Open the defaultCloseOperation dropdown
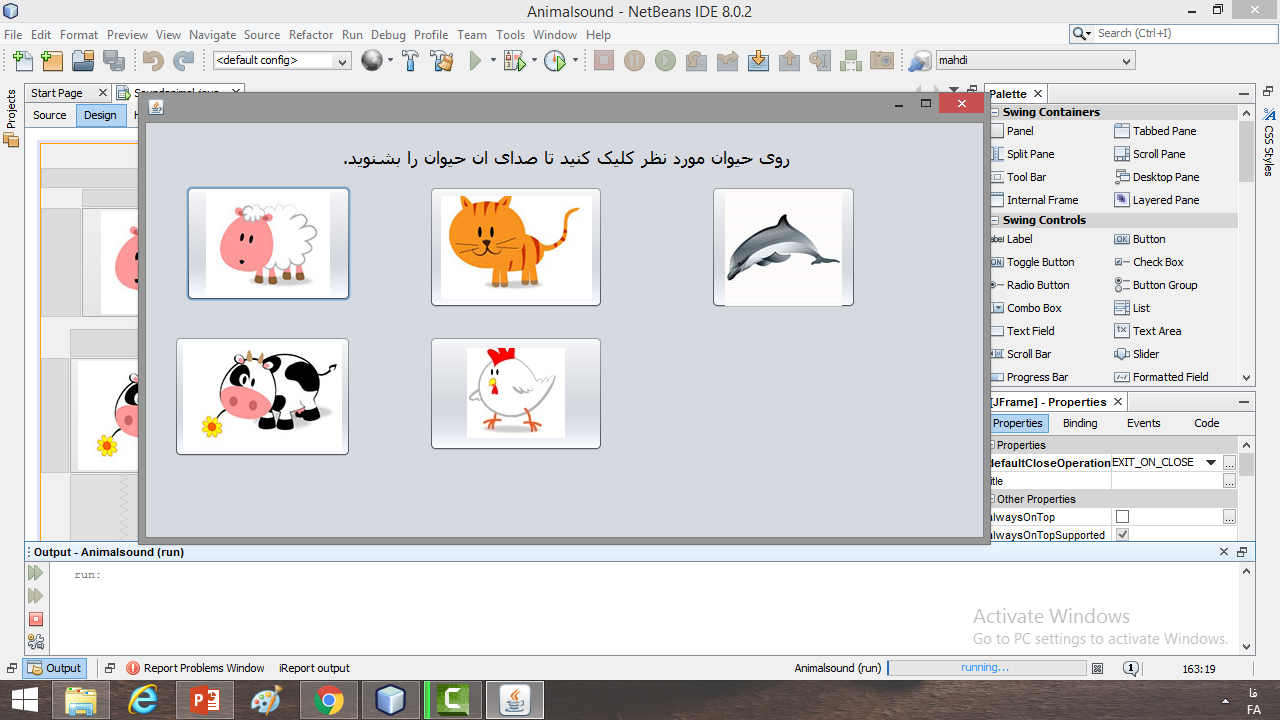 1211,463
